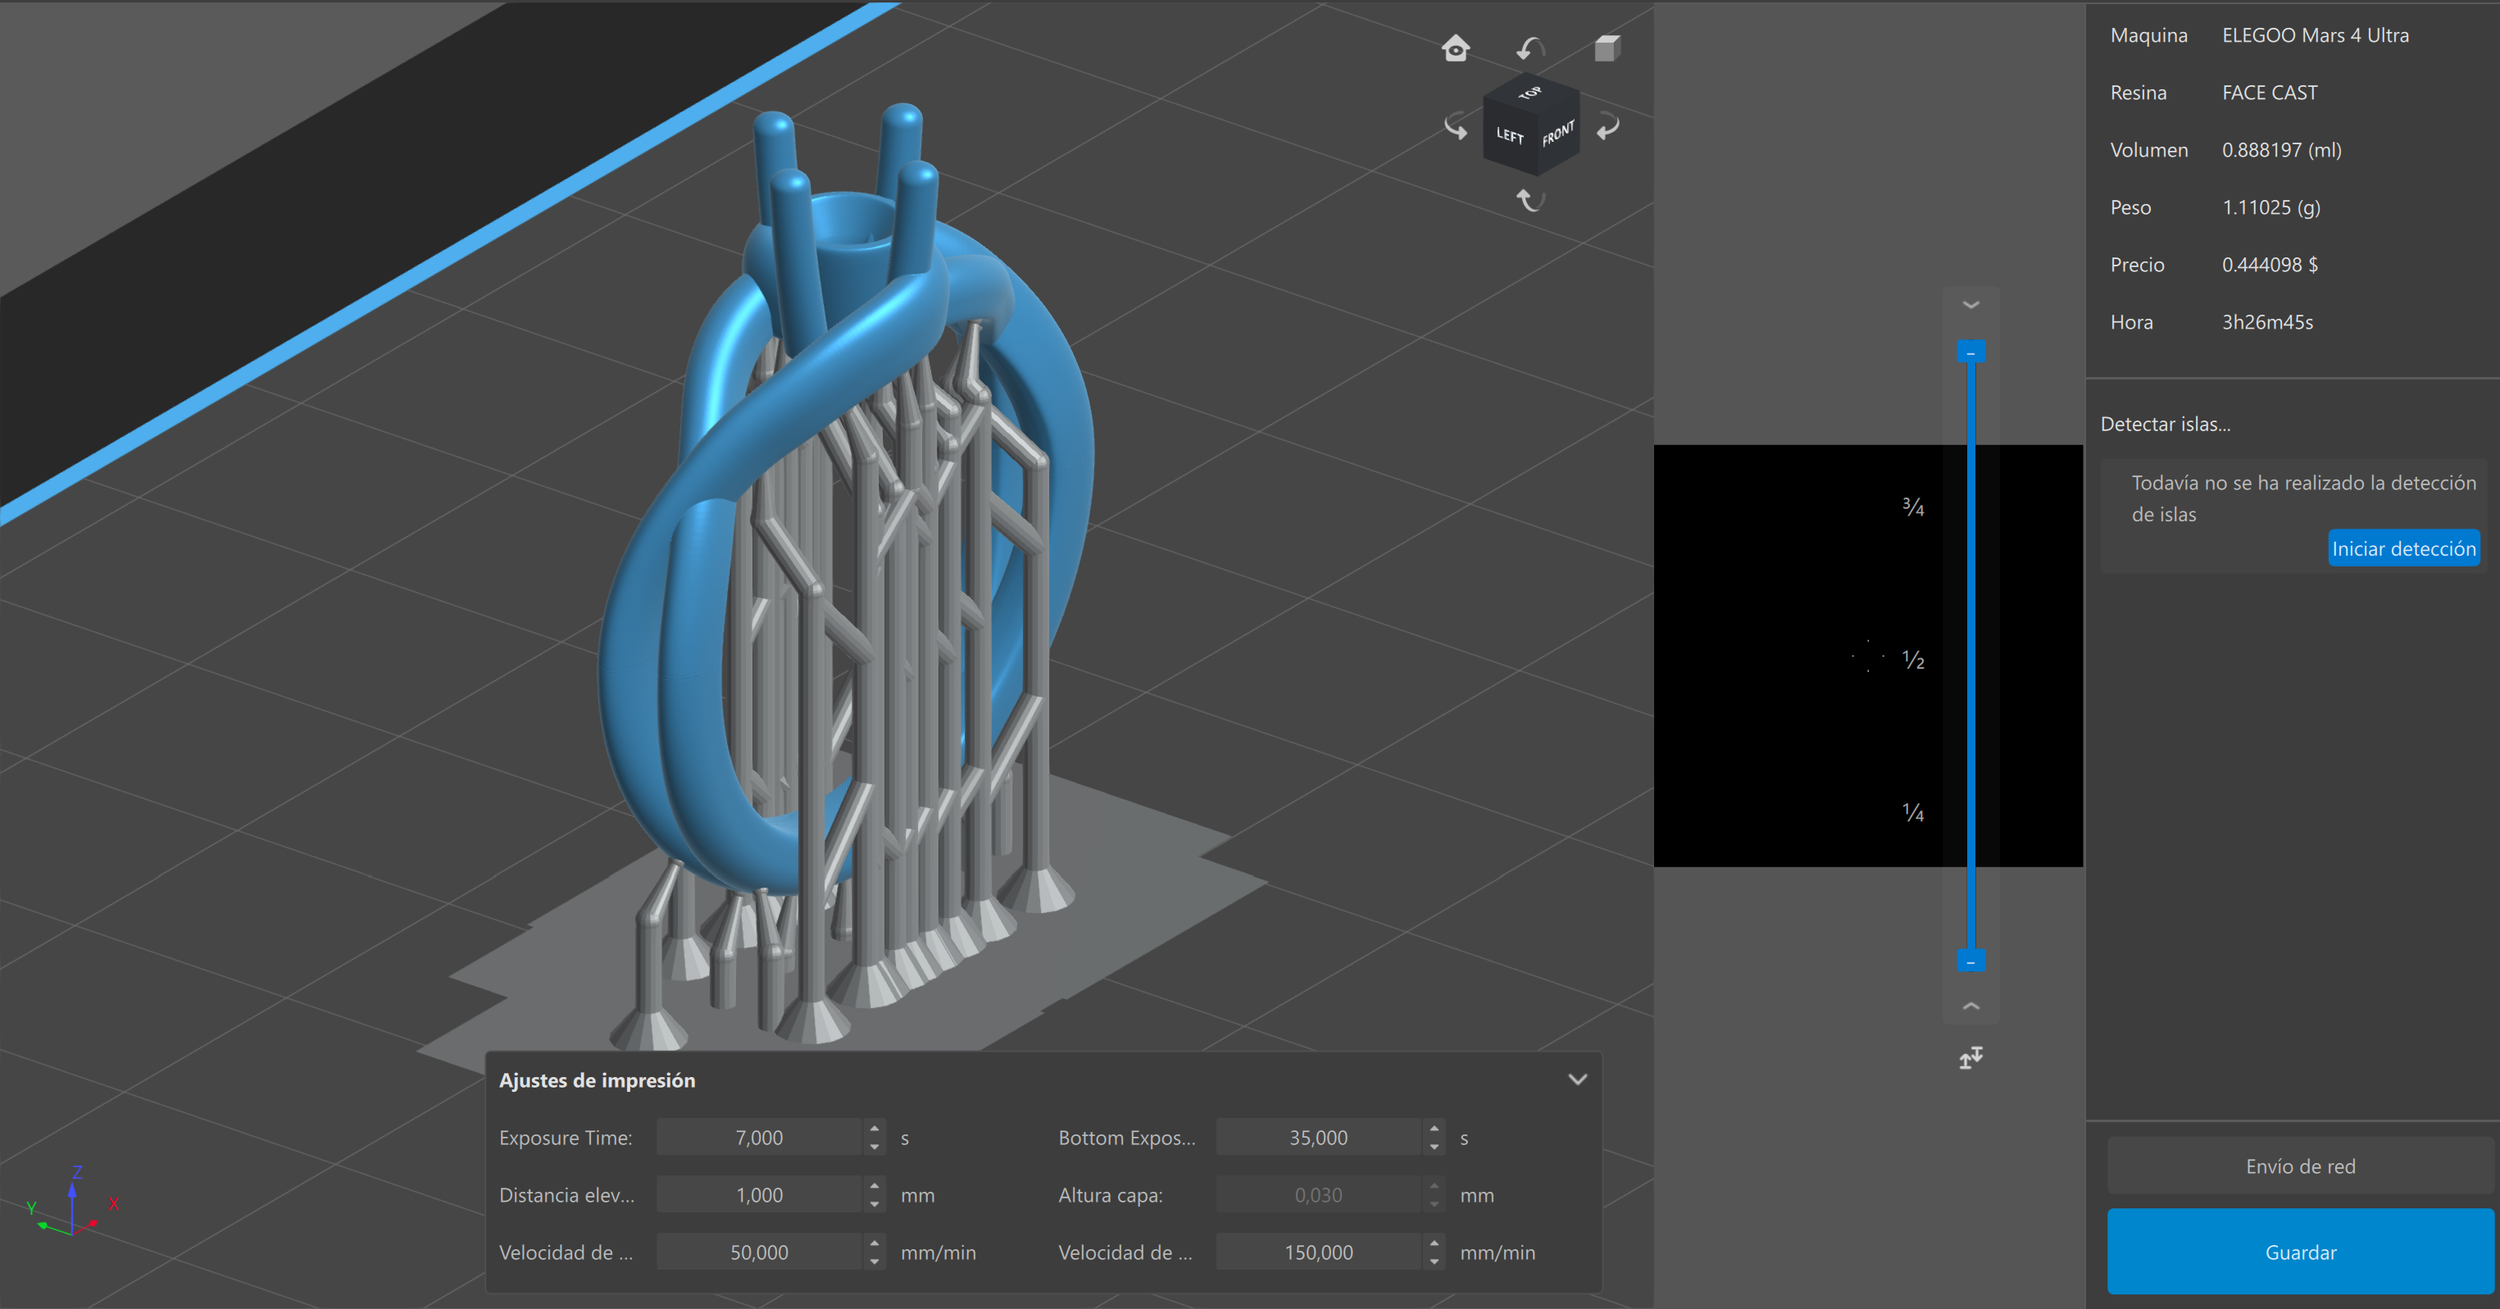Click the volume value 0.888197 (ml)

(2281, 150)
